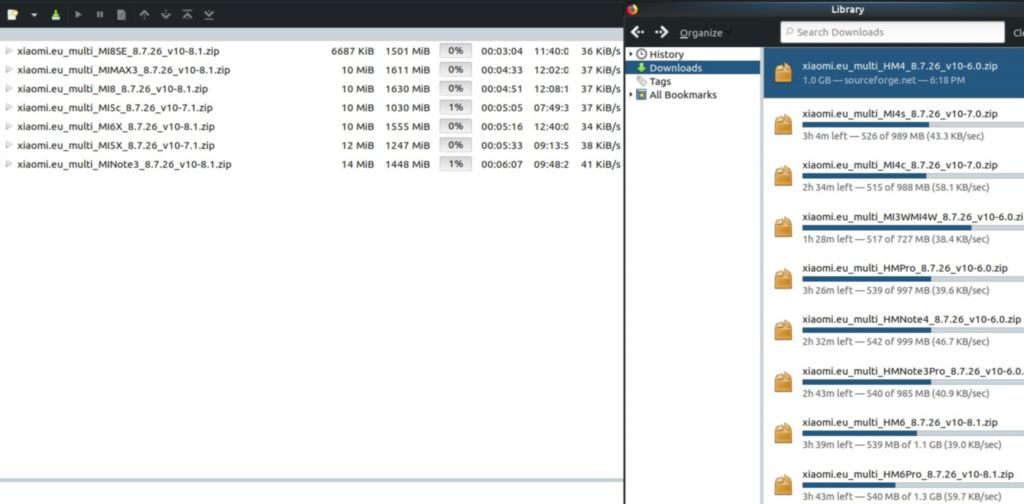Click the MI3WMI4W download progress bar
This screenshot has width=1024, height=504.
click(x=913, y=228)
